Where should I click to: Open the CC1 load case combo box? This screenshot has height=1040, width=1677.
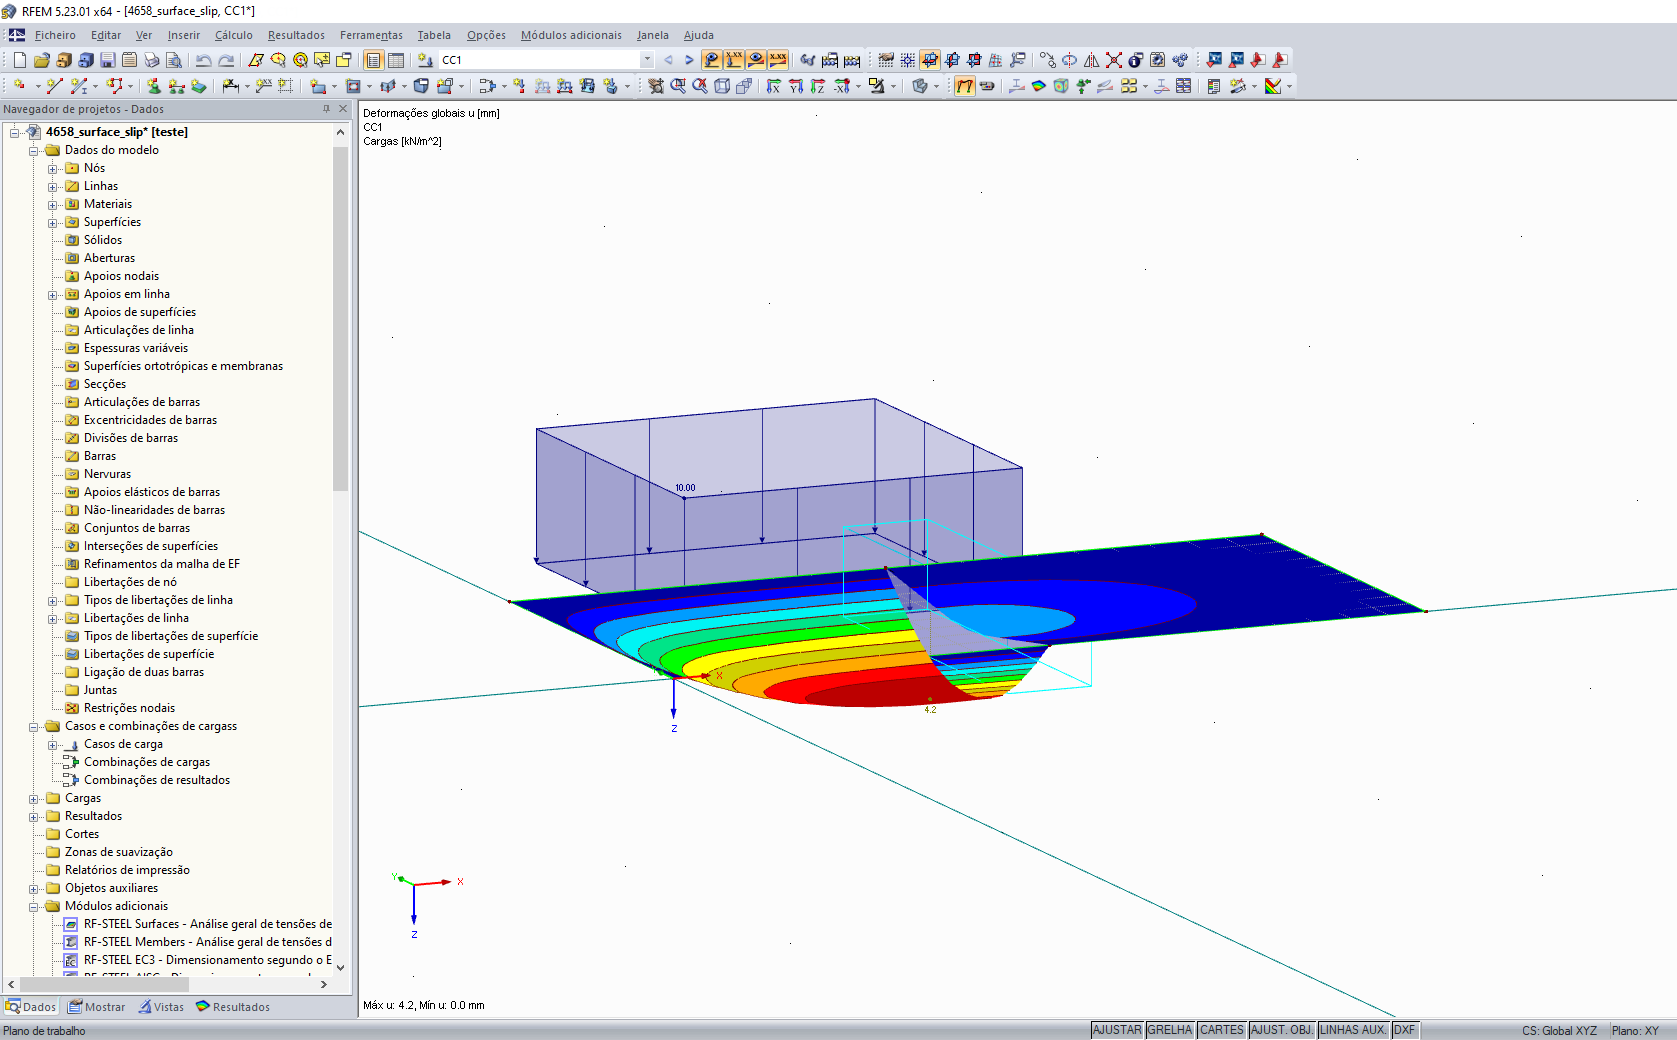[x=547, y=60]
